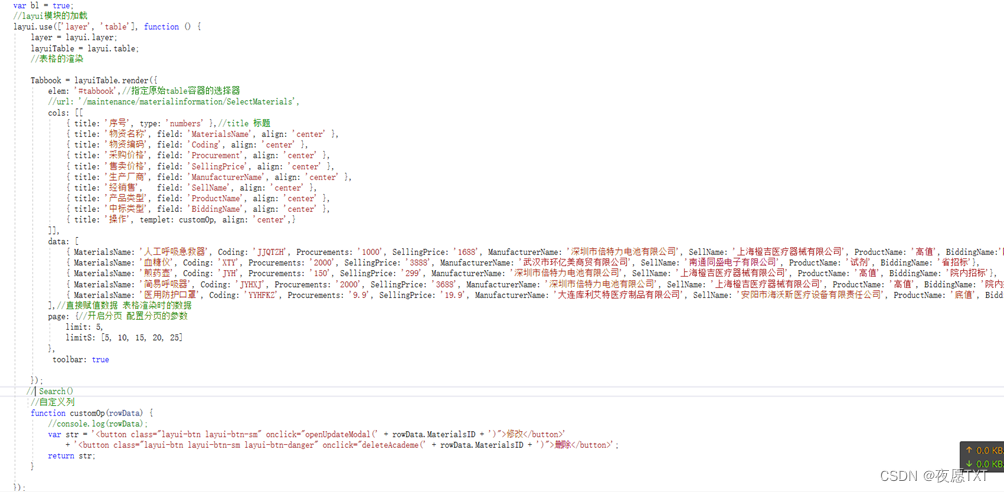Click the 'limitS: [5, 10, 15, 20, 25]' line
1004x492 pixels.
pyautogui.click(x=126, y=338)
